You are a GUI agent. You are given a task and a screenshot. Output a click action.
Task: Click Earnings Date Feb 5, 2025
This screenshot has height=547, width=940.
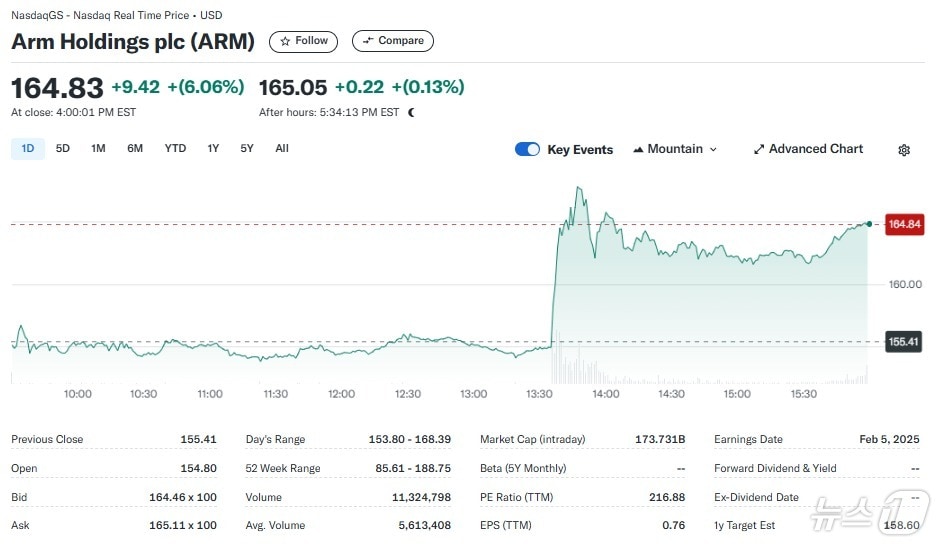pyautogui.click(x=889, y=439)
